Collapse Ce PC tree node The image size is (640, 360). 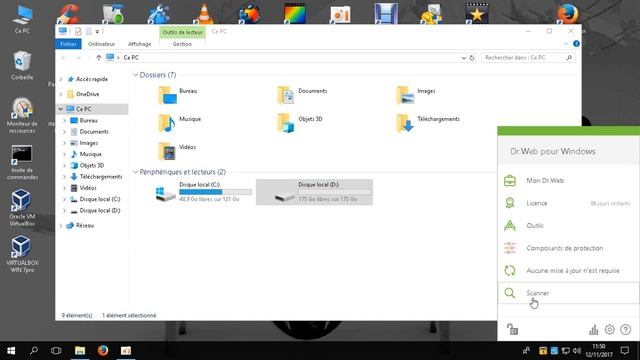(x=60, y=109)
